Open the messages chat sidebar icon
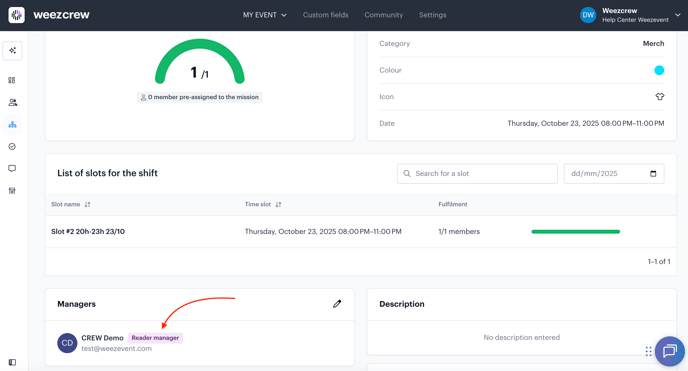This screenshot has width=688, height=371. point(12,168)
